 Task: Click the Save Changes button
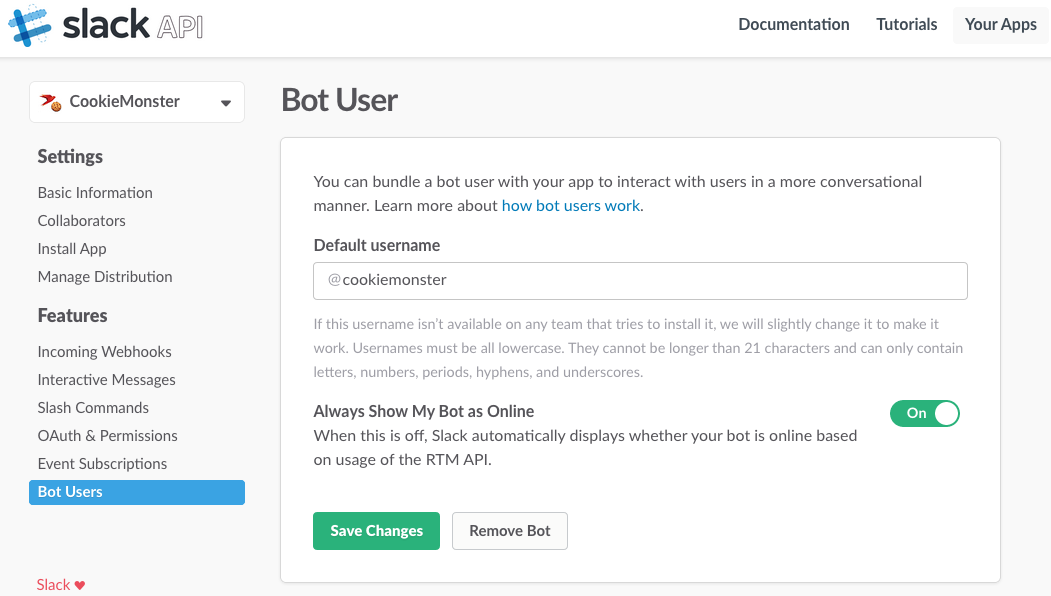click(x=376, y=531)
